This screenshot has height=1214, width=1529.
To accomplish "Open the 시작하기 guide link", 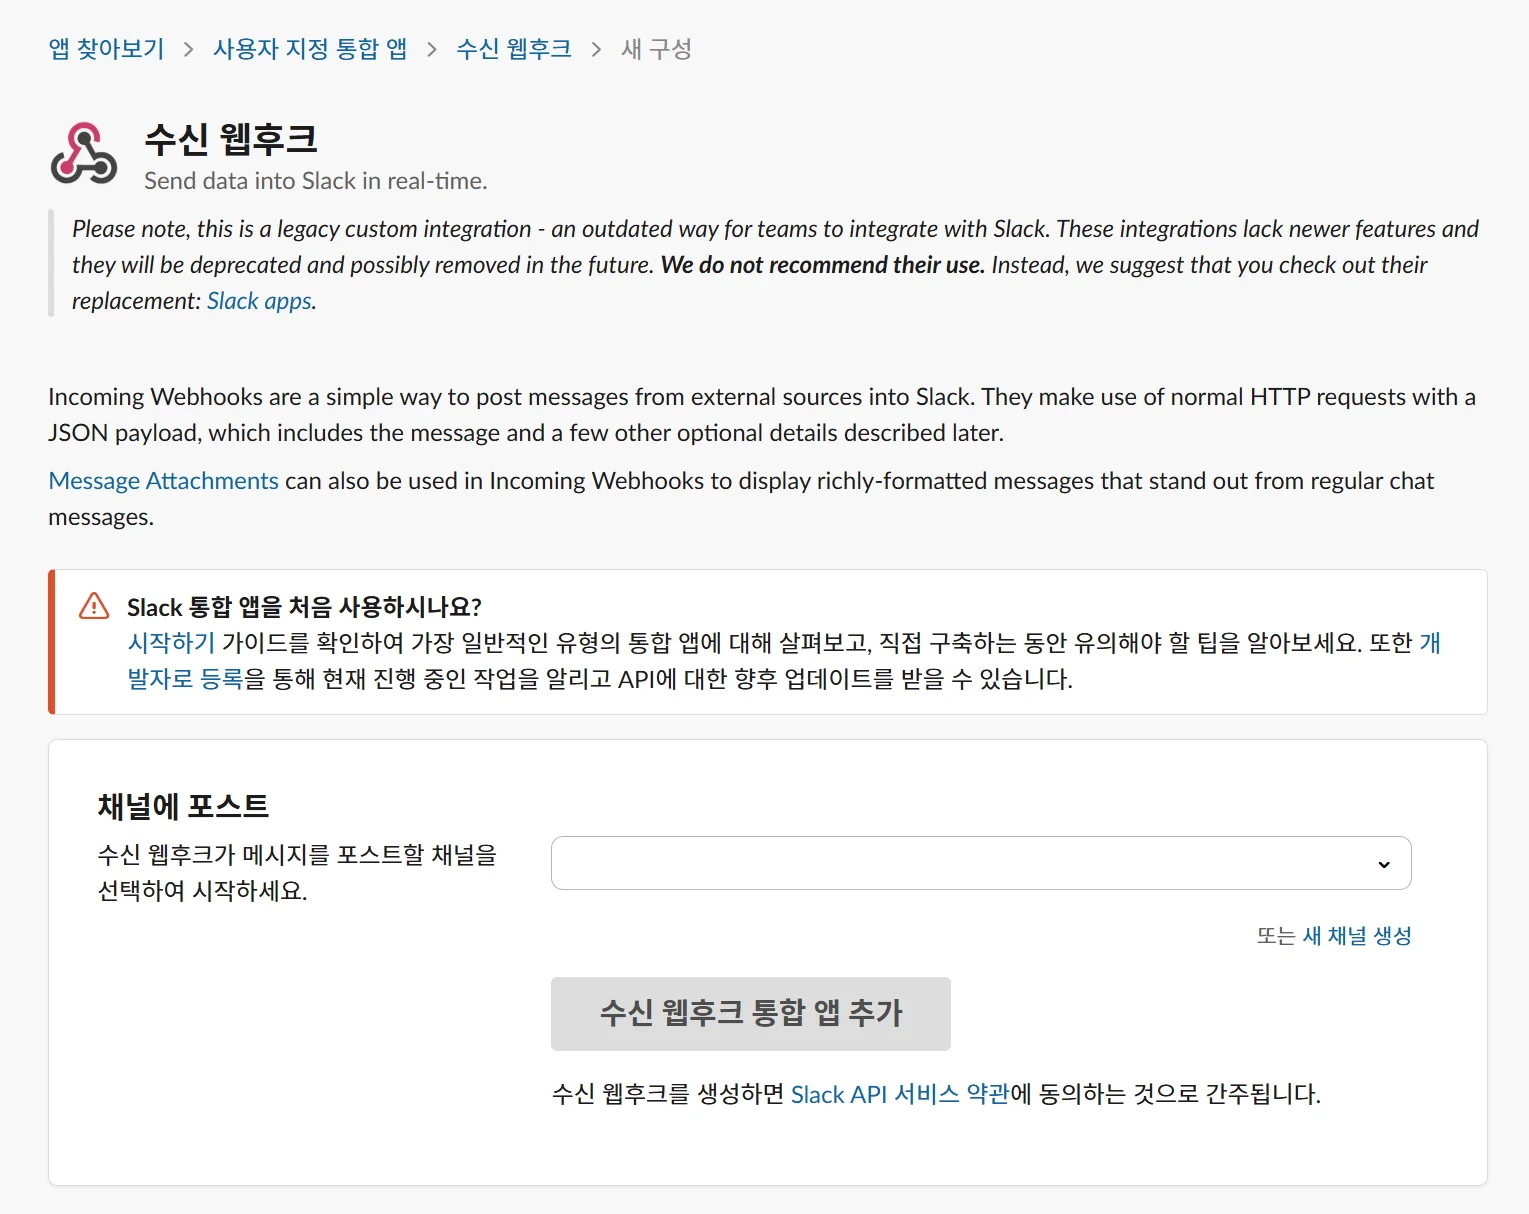I will (x=171, y=643).
